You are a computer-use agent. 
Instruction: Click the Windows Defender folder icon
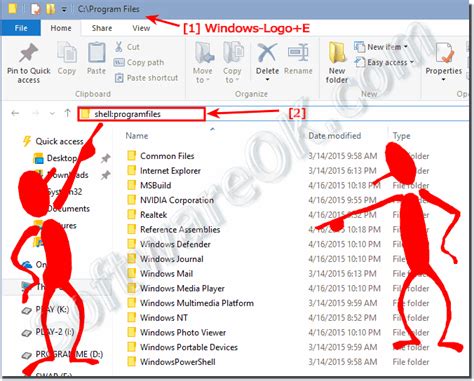pyautogui.click(x=132, y=244)
